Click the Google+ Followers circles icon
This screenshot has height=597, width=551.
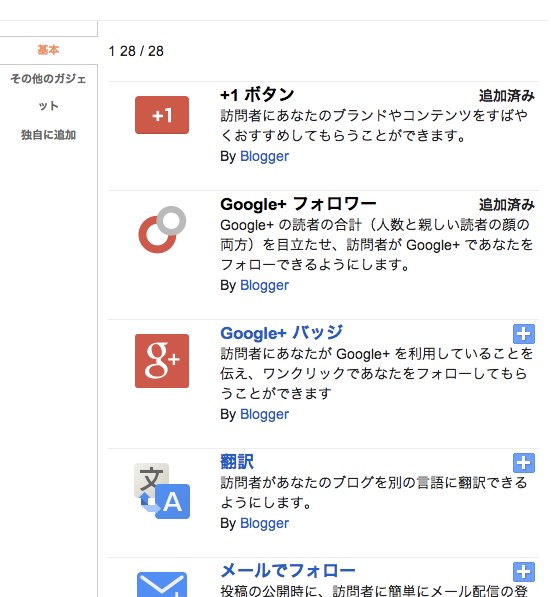(162, 230)
